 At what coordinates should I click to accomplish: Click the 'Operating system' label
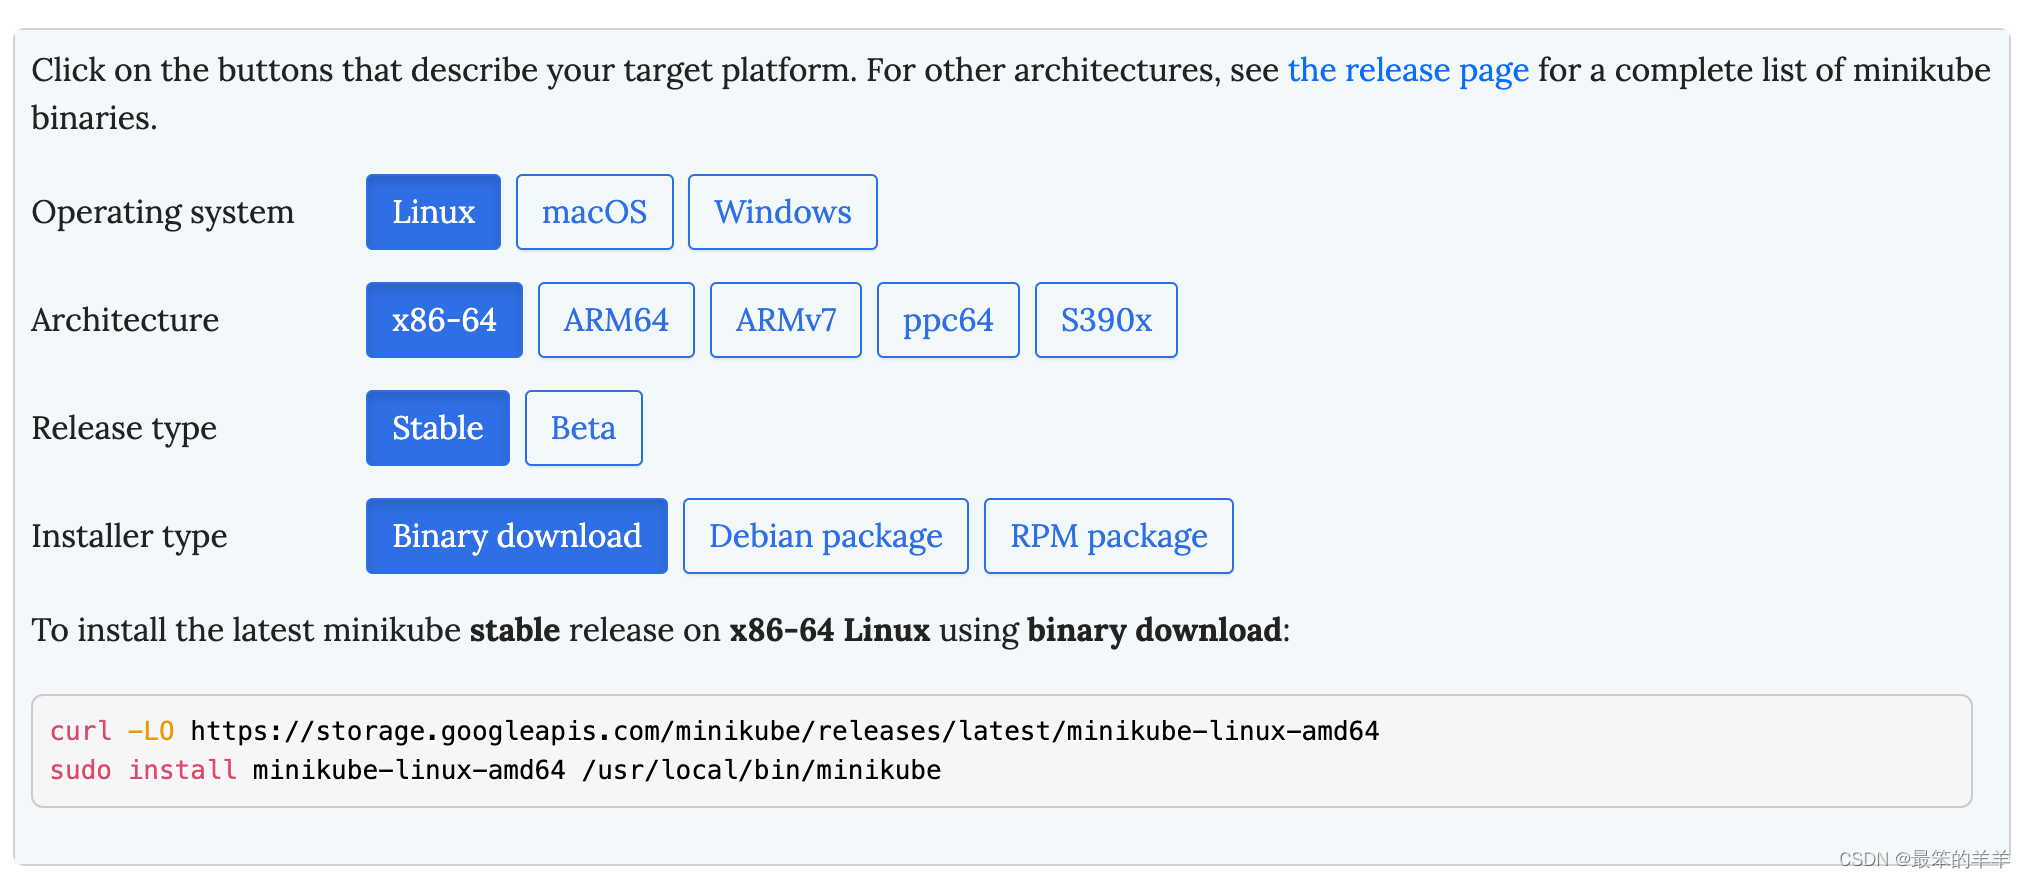click(x=163, y=212)
